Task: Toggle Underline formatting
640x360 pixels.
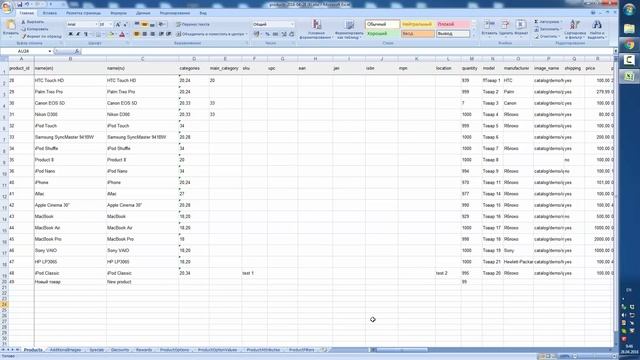Action: [x=86, y=34]
